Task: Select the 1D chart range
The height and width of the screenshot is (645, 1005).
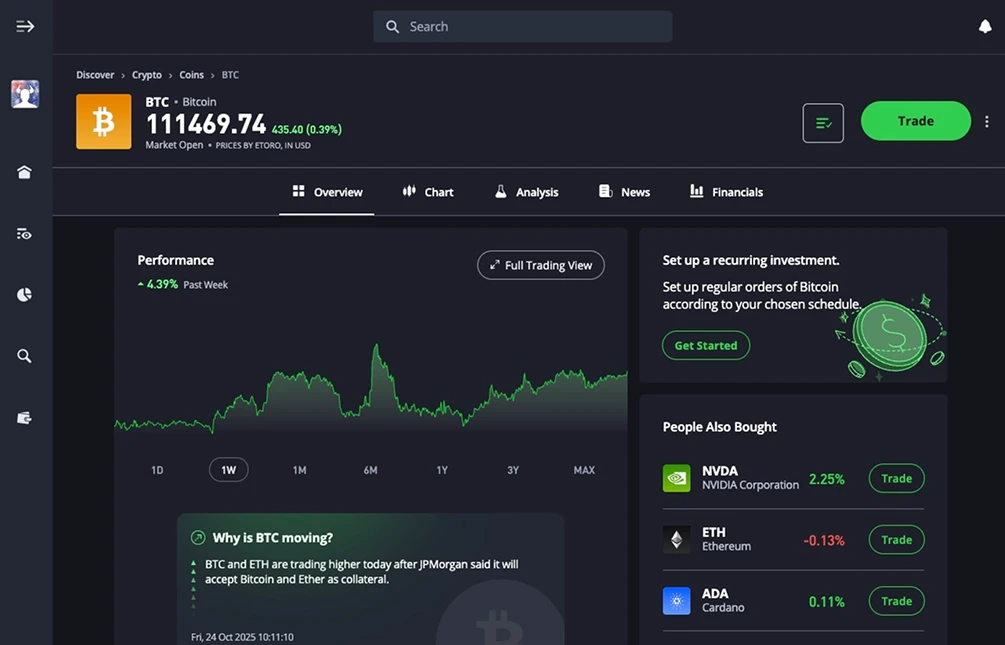Action: pyautogui.click(x=157, y=470)
